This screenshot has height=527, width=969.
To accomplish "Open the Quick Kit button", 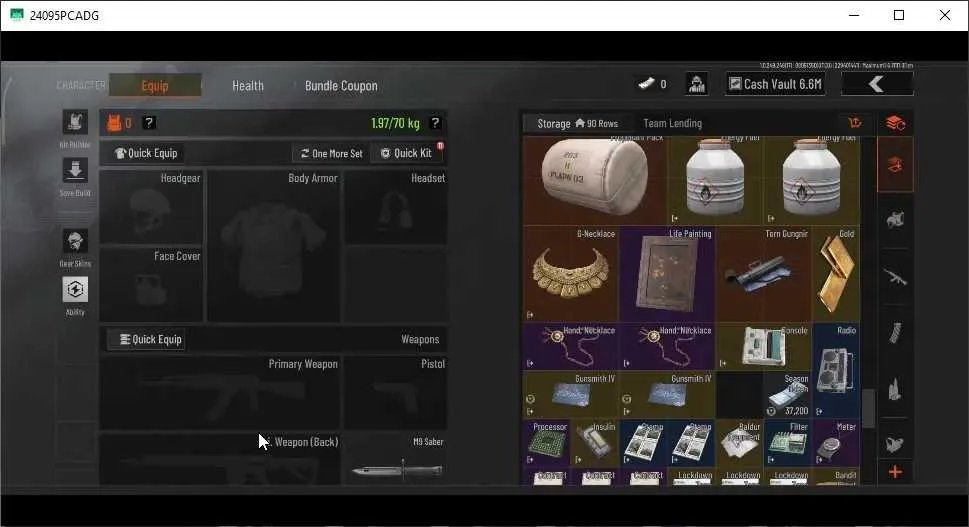I will [x=407, y=153].
